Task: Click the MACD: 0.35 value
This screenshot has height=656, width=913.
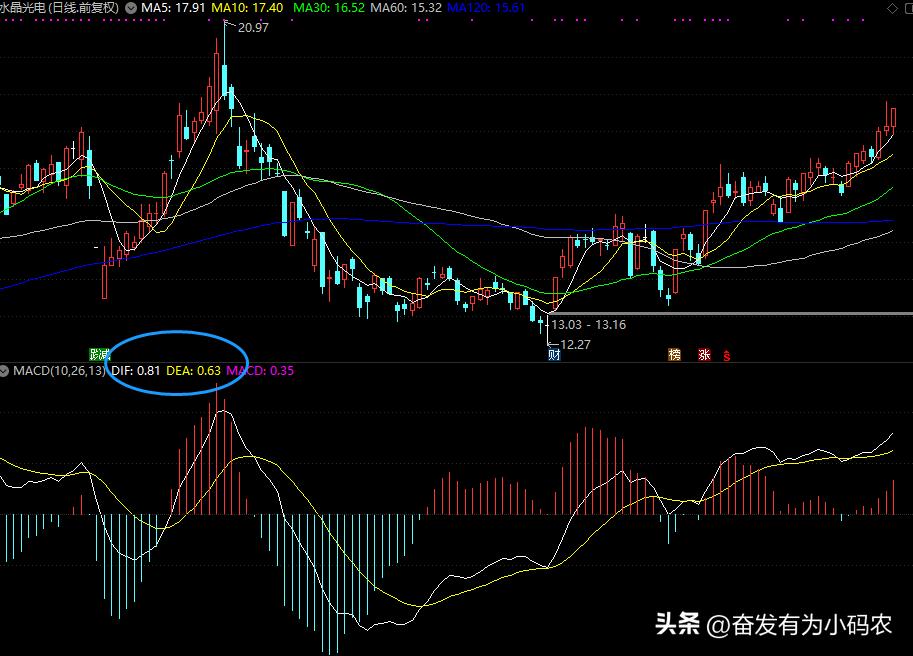Action: [x=260, y=371]
